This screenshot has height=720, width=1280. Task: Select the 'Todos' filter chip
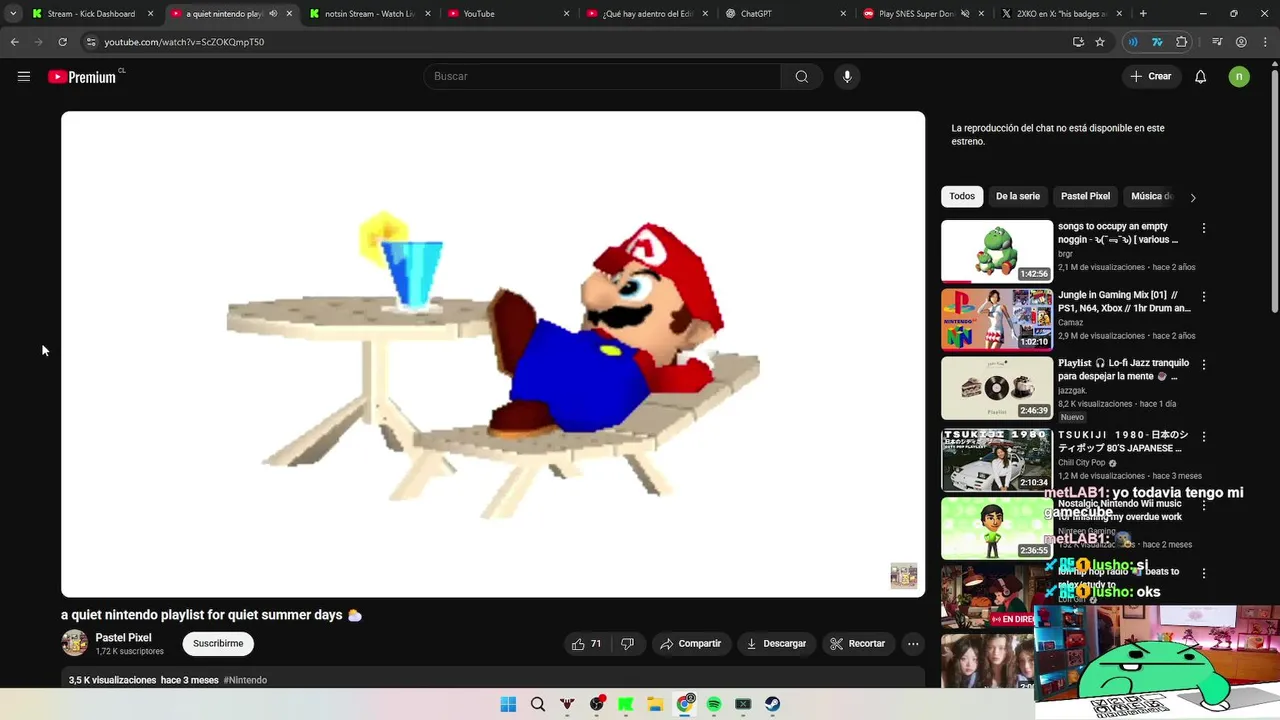coord(962,196)
